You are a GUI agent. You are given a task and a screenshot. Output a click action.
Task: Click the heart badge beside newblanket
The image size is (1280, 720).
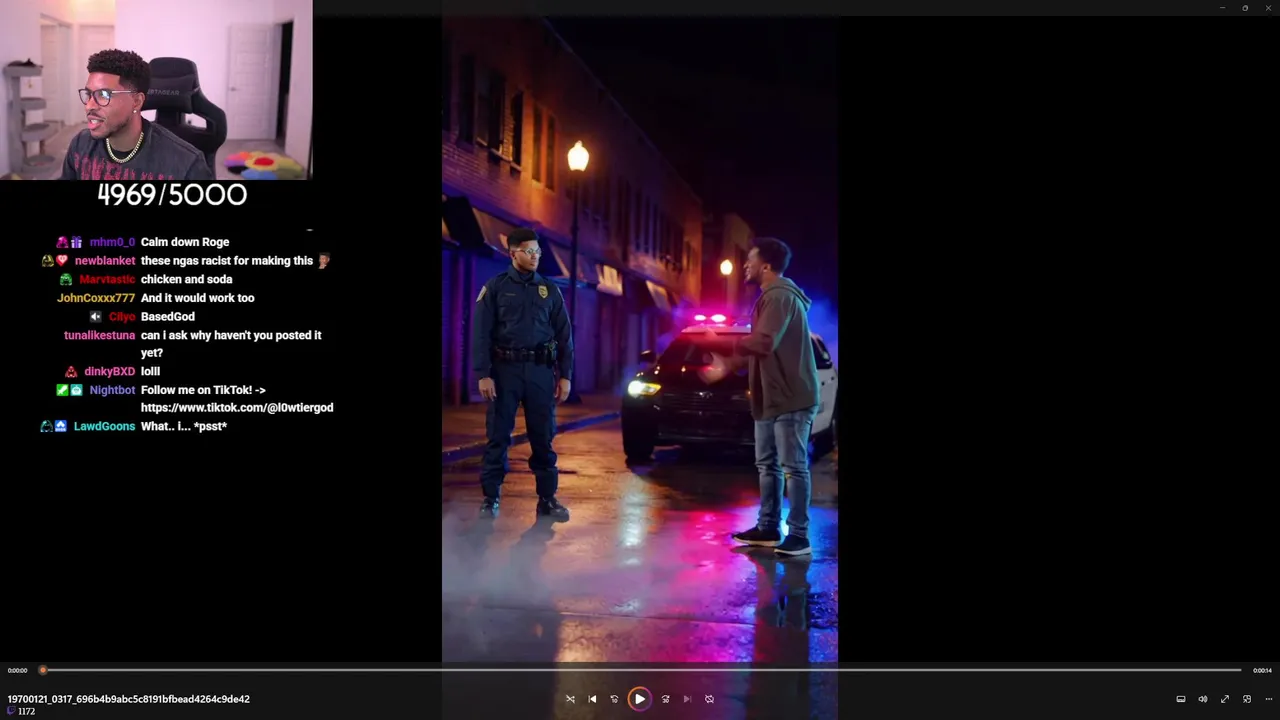[62, 261]
